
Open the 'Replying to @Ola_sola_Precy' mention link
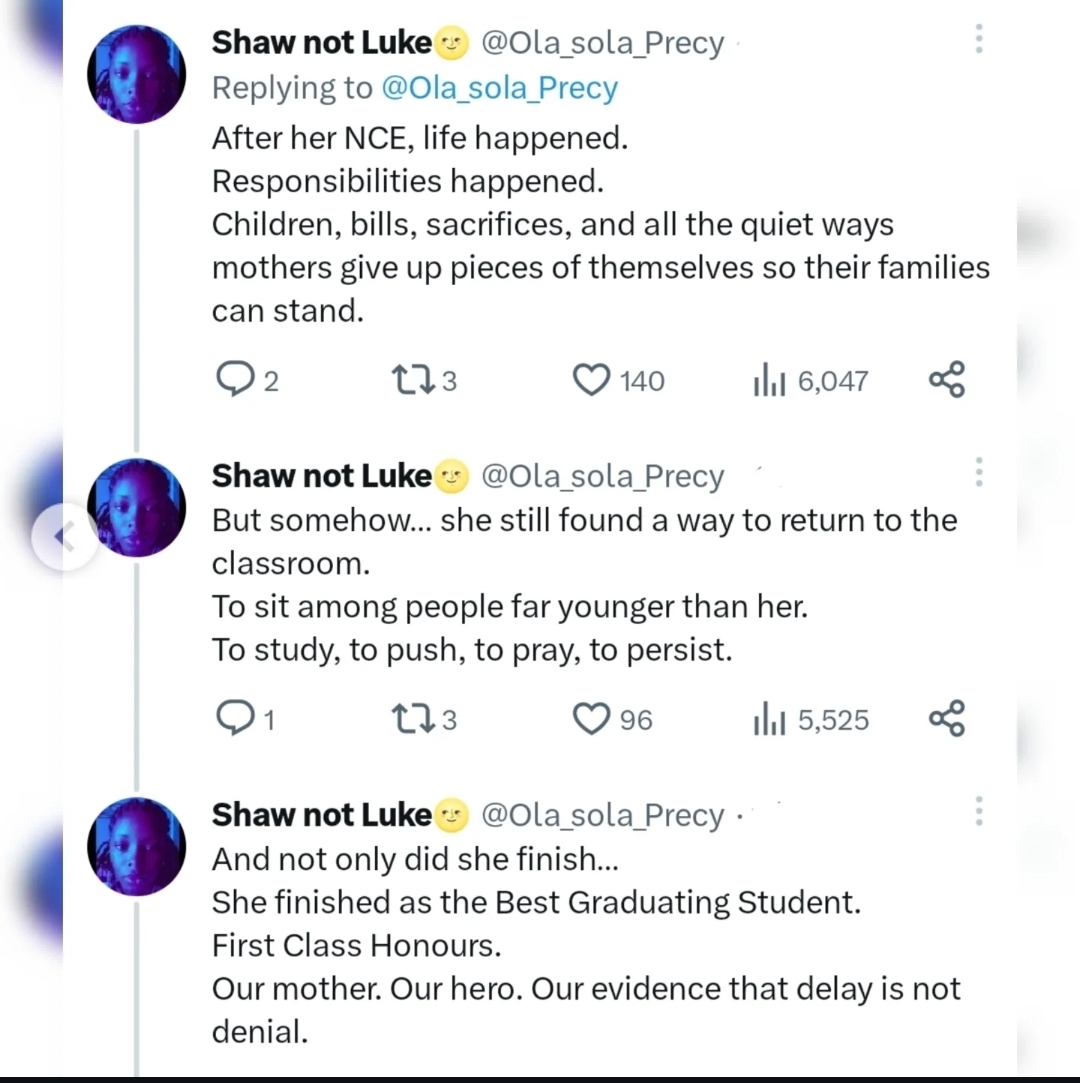point(500,88)
